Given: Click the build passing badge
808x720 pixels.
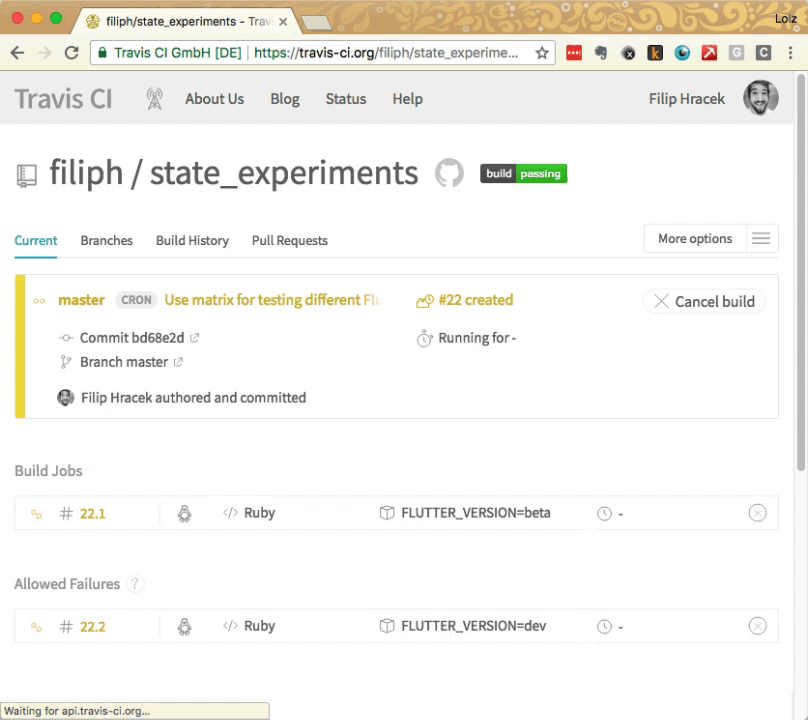Looking at the screenshot, I should coord(524,174).
